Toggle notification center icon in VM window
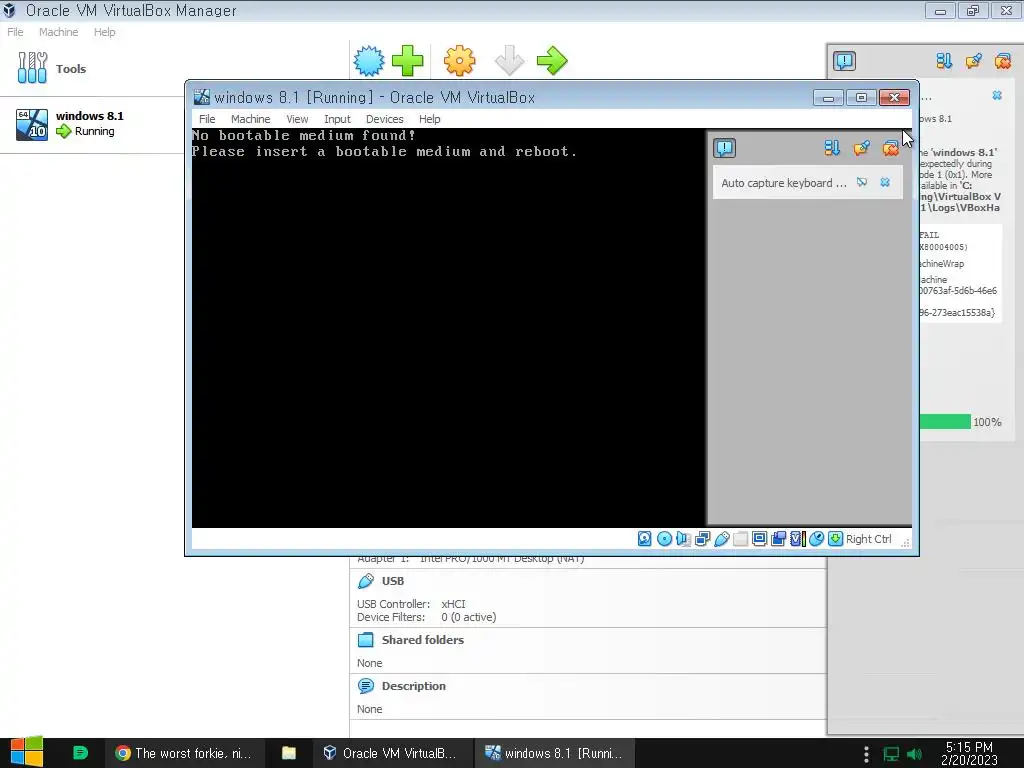 click(724, 148)
